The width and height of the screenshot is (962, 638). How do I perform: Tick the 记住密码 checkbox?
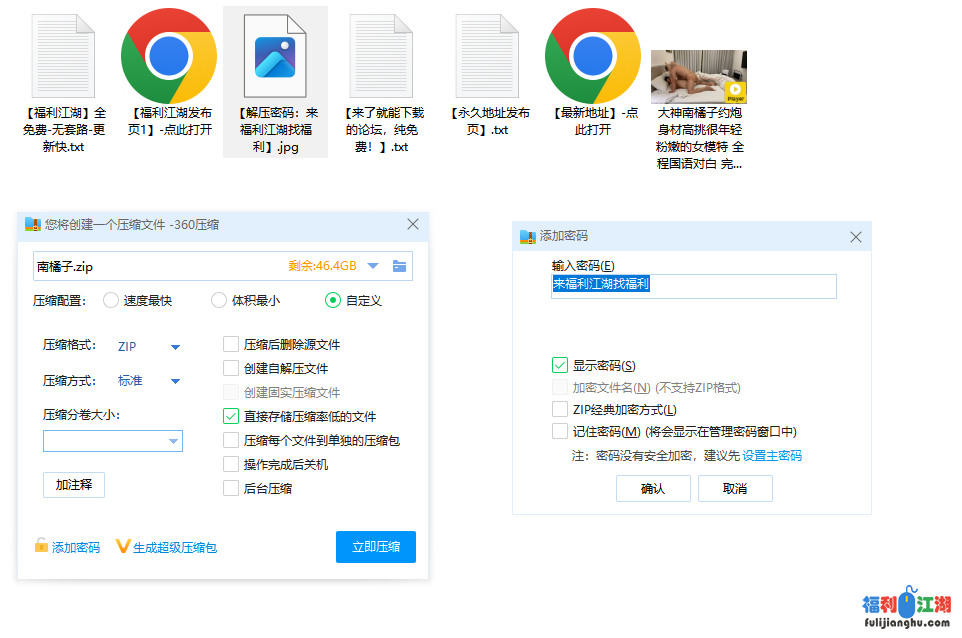pyautogui.click(x=560, y=432)
